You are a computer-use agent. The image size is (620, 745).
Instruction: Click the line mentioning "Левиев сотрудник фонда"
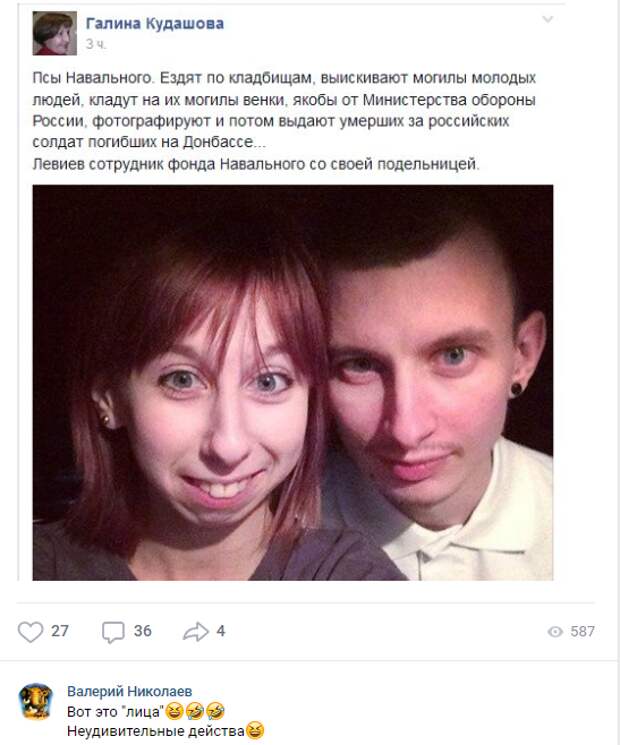[256, 164]
